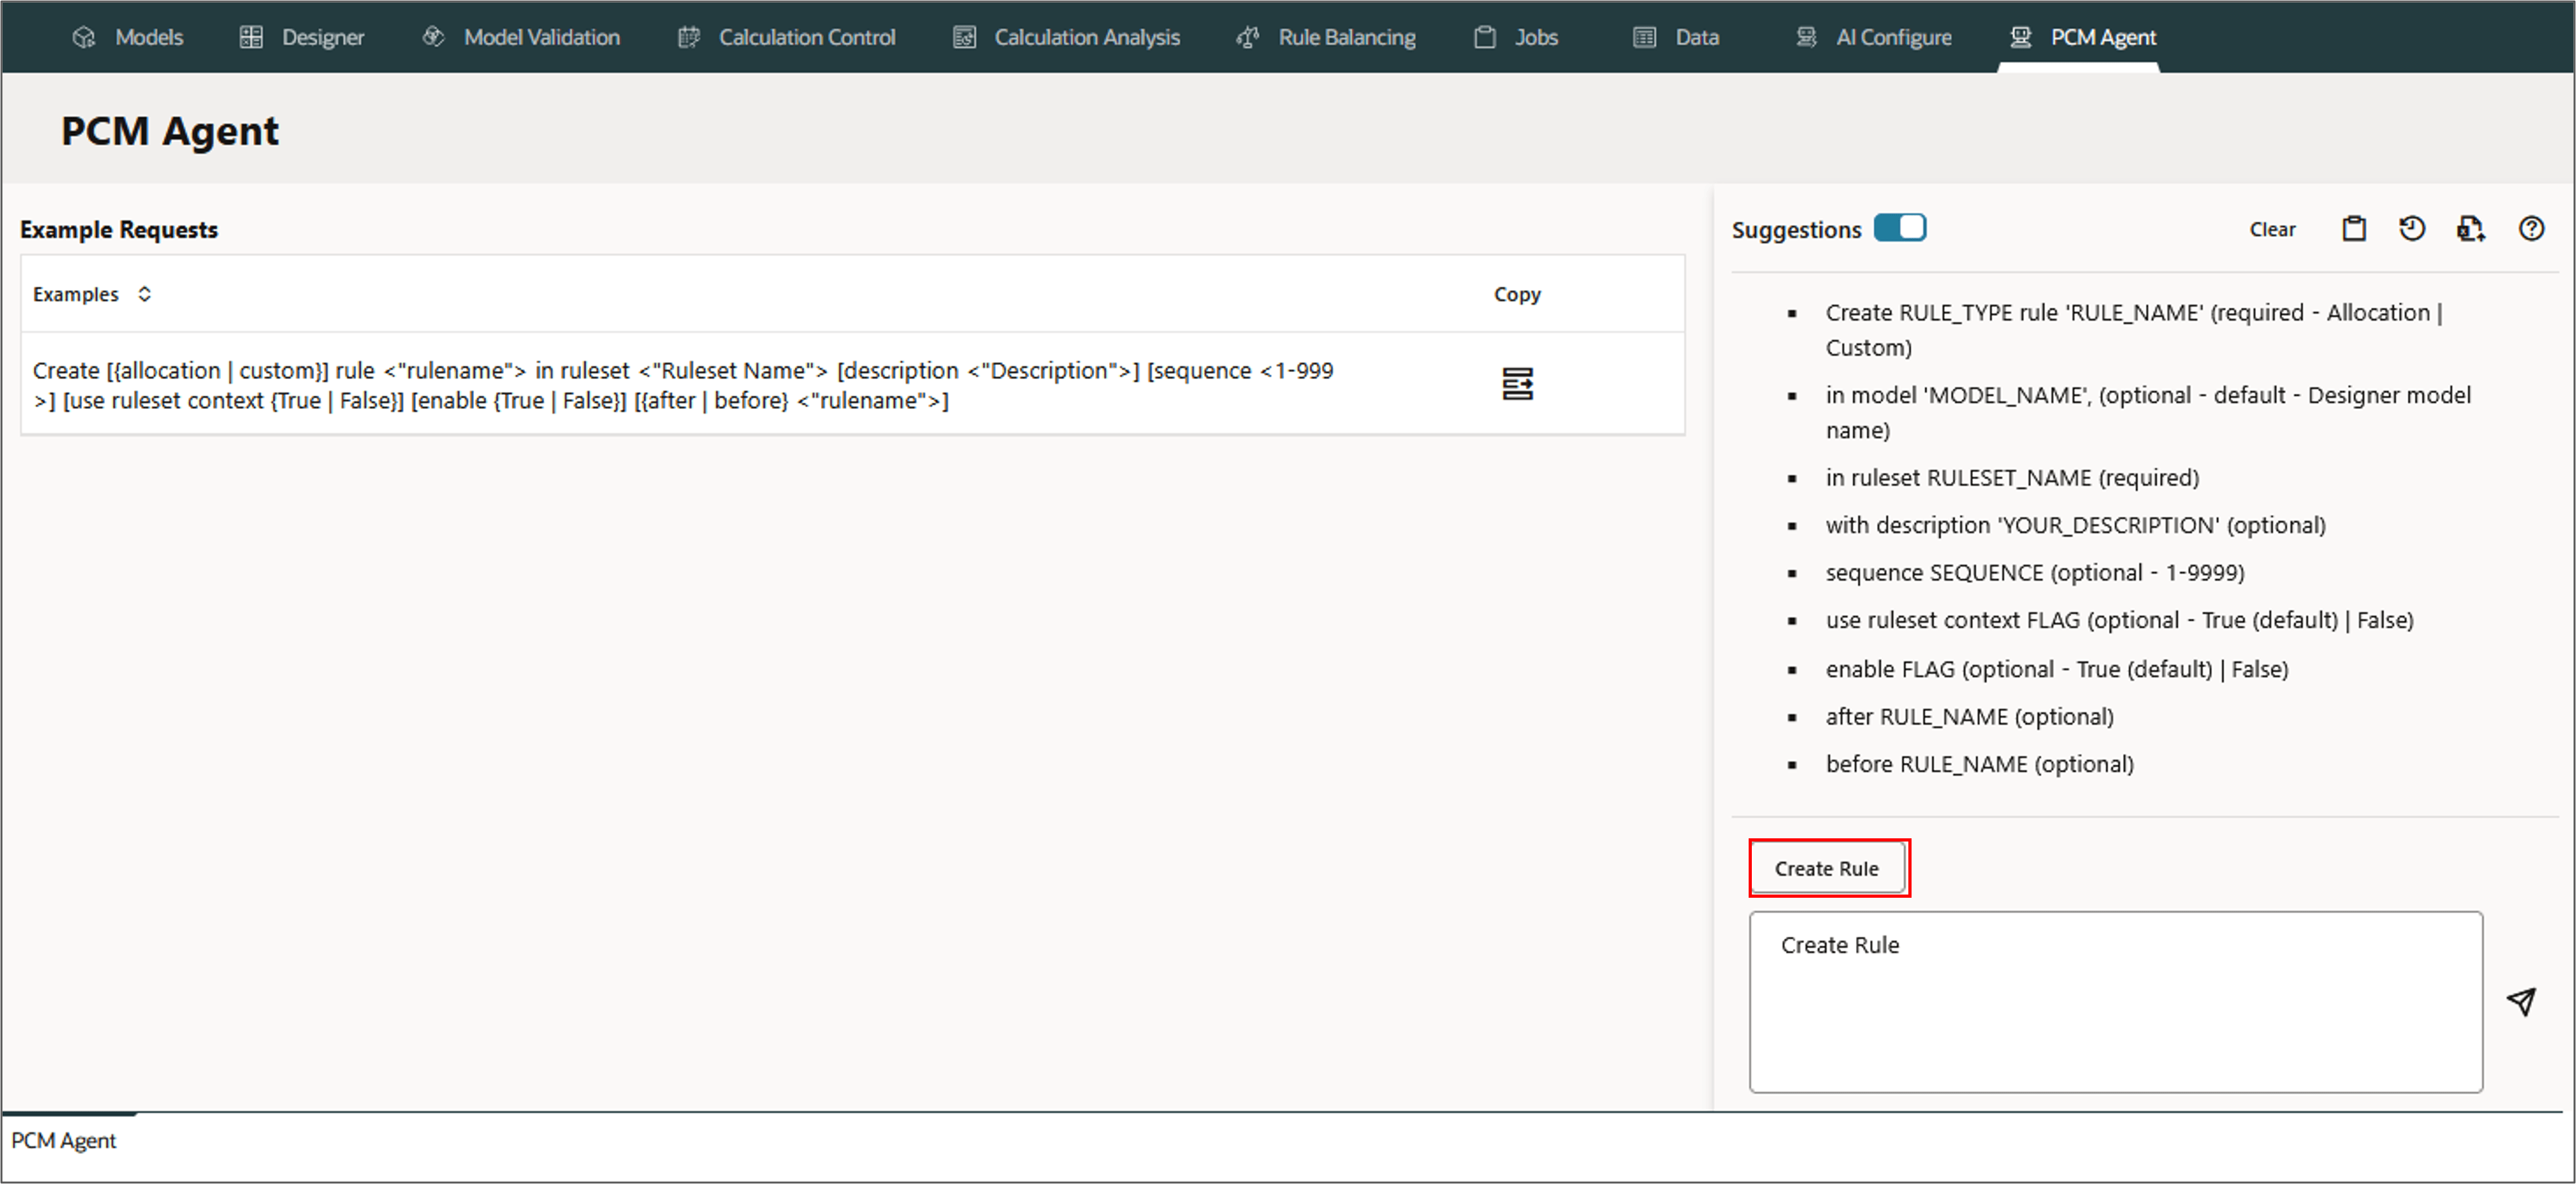Toggle the Suggestions switch off
Image resolution: width=2576 pixels, height=1184 pixels.
tap(1899, 228)
